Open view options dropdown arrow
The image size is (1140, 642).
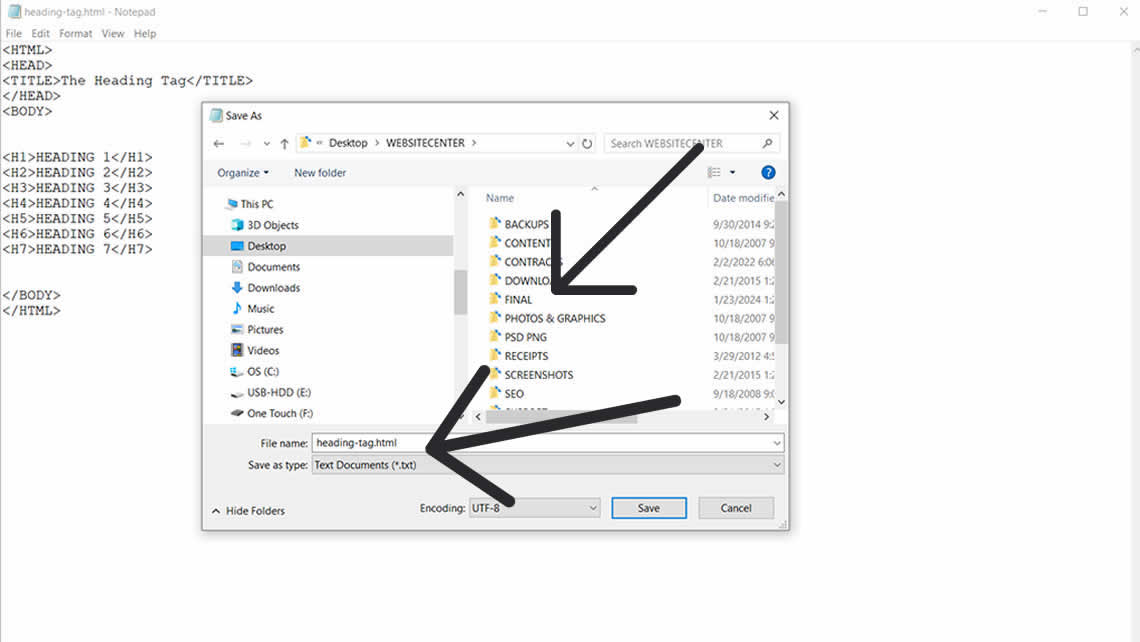coord(732,172)
